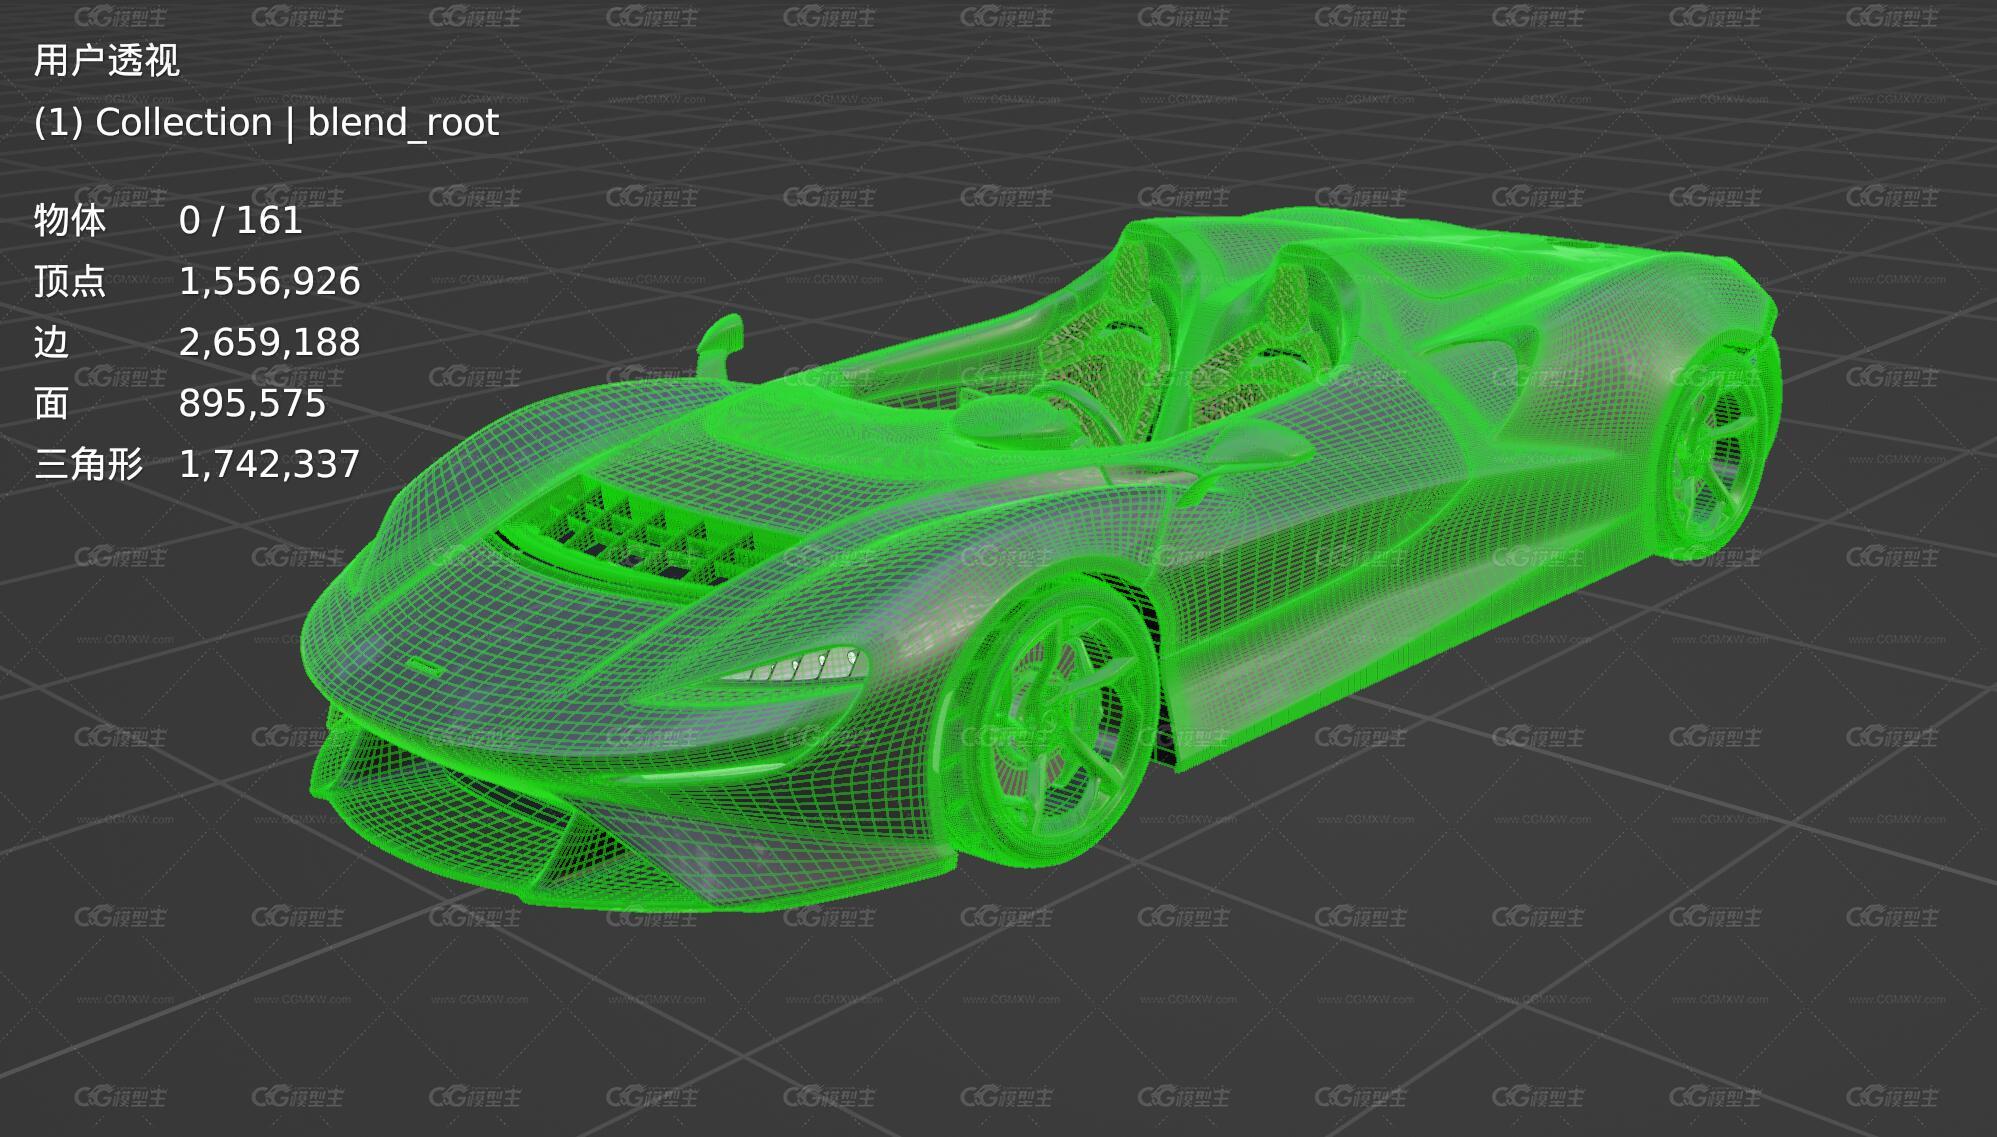1997x1137 pixels.
Task: Click the '(1) Collection | blend_root' text
Action: 266,123
